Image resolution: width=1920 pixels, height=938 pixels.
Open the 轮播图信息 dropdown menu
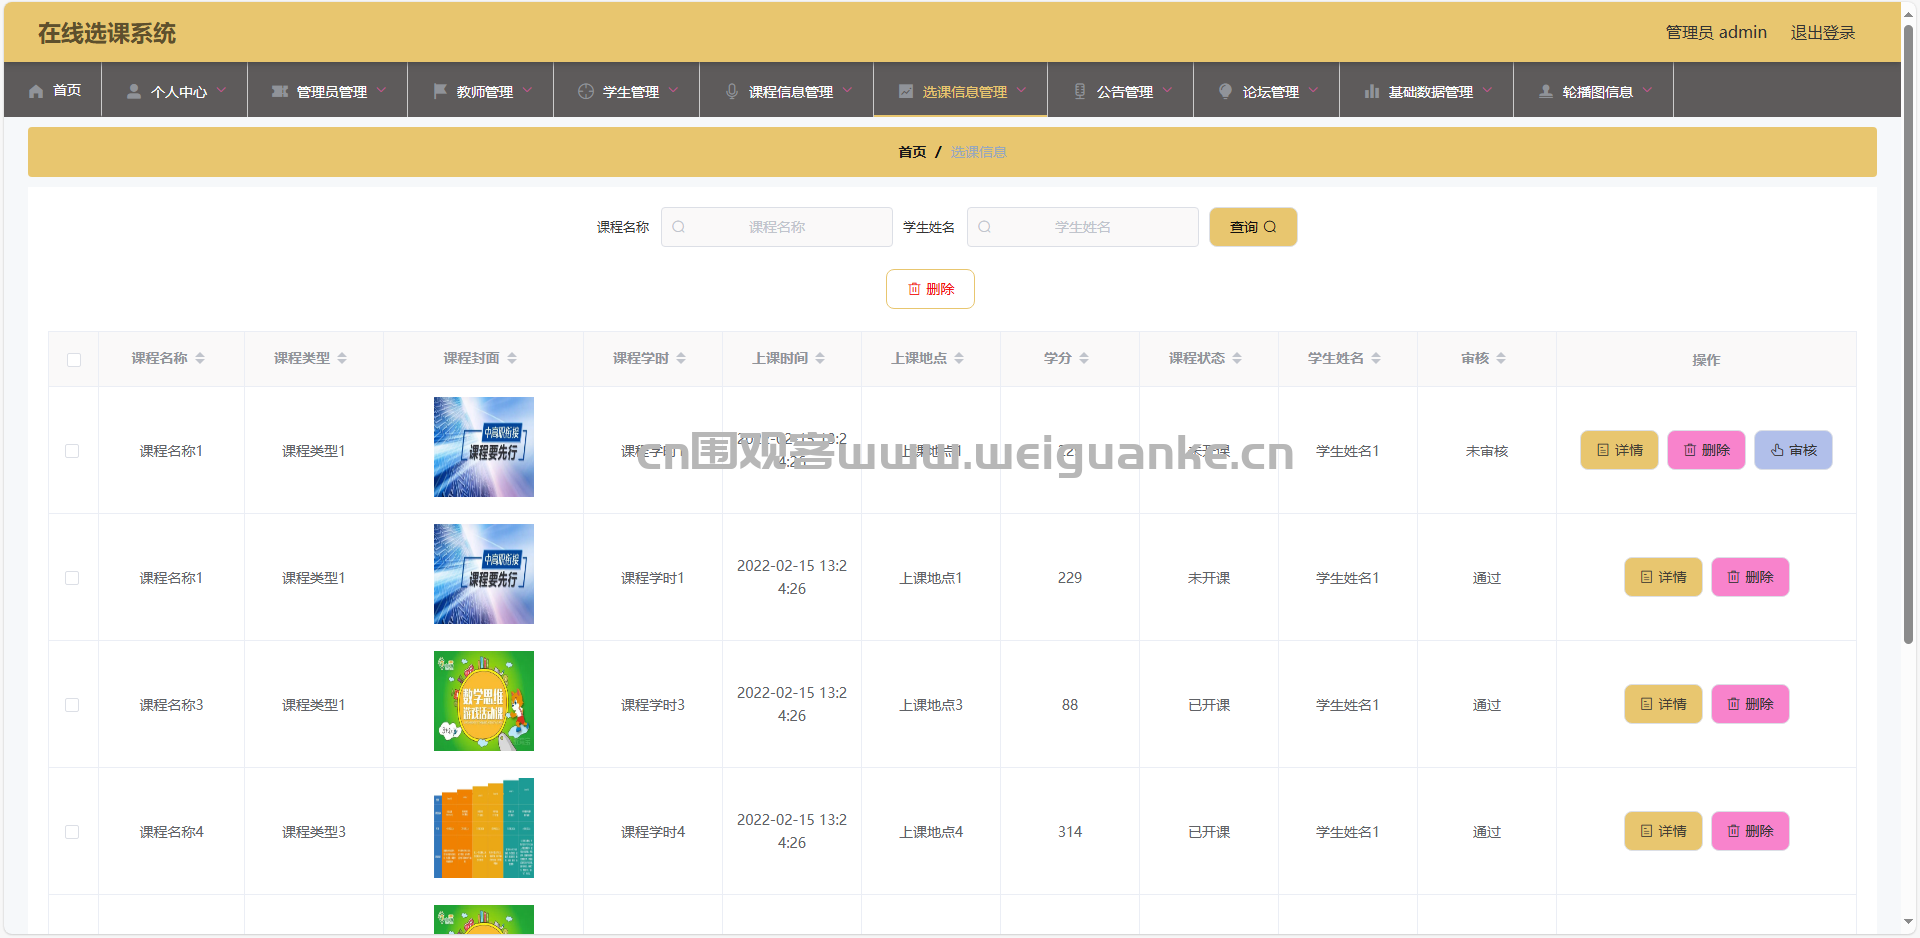(x=1594, y=91)
